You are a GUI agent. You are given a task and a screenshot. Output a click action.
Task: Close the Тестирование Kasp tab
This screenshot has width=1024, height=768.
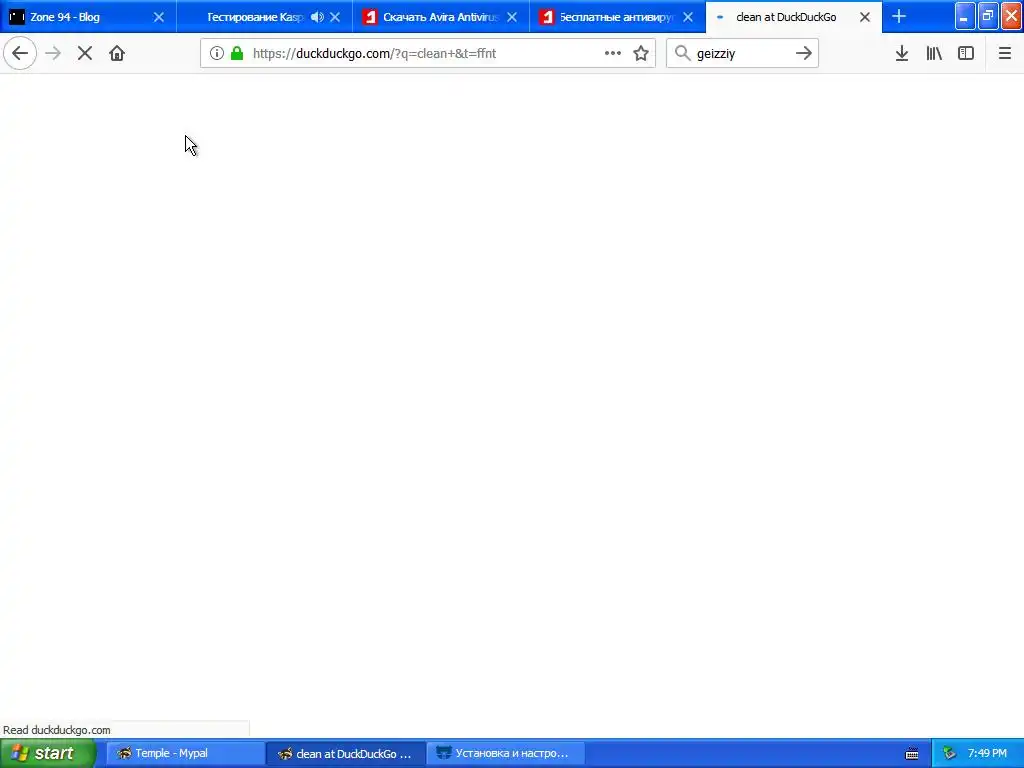click(x=335, y=17)
